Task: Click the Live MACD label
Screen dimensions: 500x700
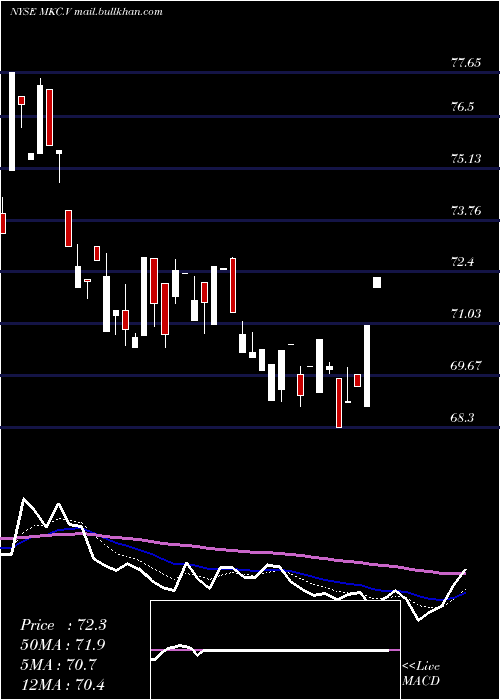Action: (421, 673)
